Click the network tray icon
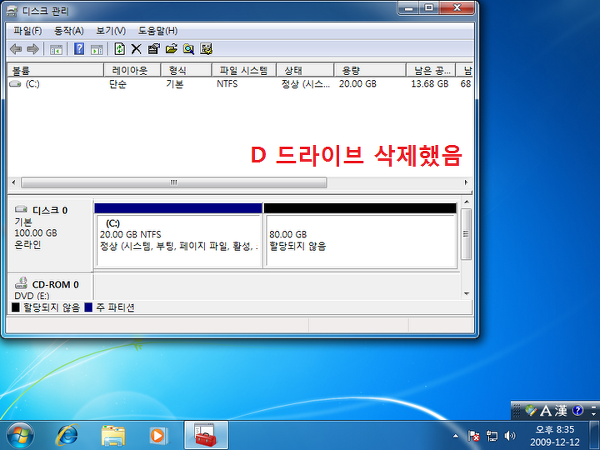Screen dimensions: 600x450 click(492, 435)
